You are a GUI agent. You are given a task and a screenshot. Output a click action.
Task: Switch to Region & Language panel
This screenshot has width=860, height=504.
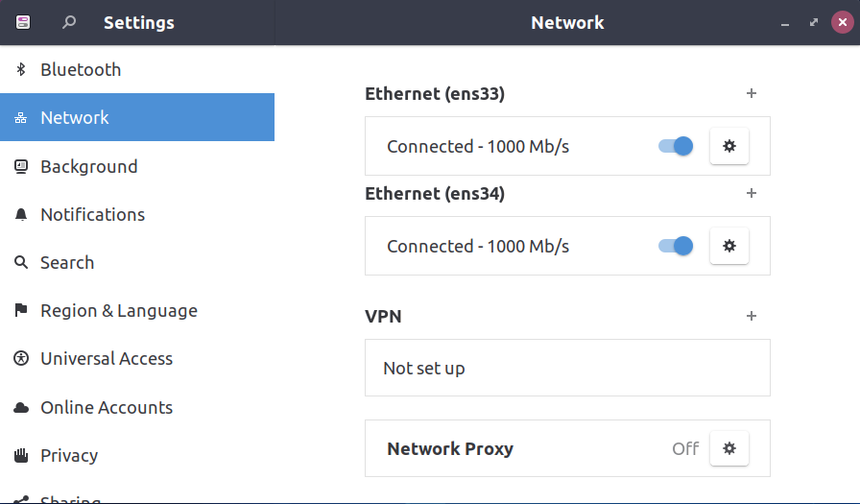point(118,311)
